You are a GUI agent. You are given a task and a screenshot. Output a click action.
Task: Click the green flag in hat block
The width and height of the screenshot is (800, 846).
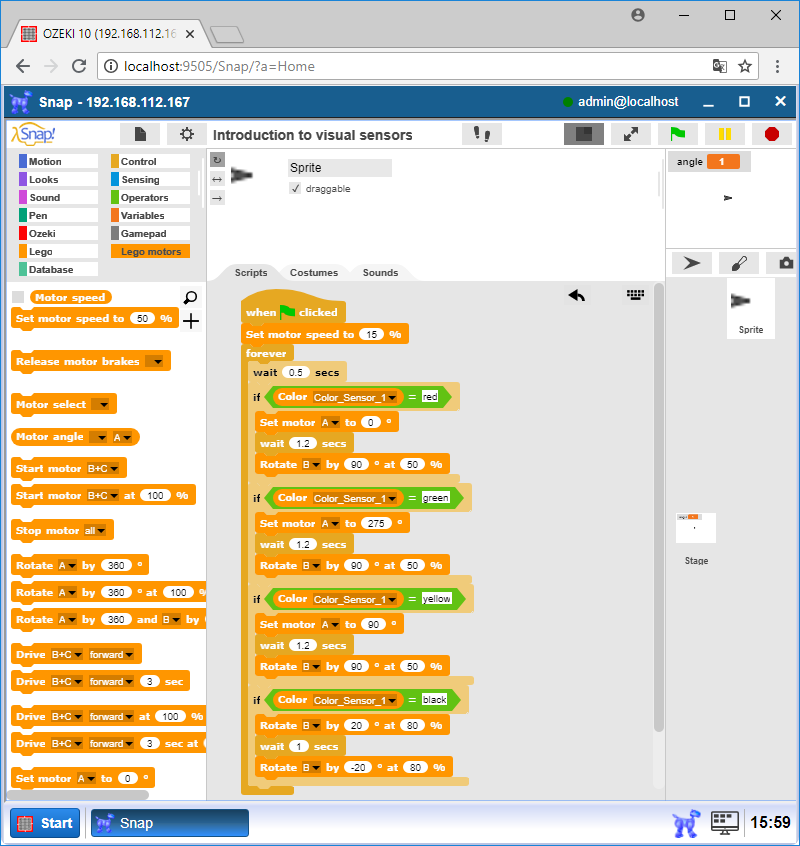click(288, 312)
